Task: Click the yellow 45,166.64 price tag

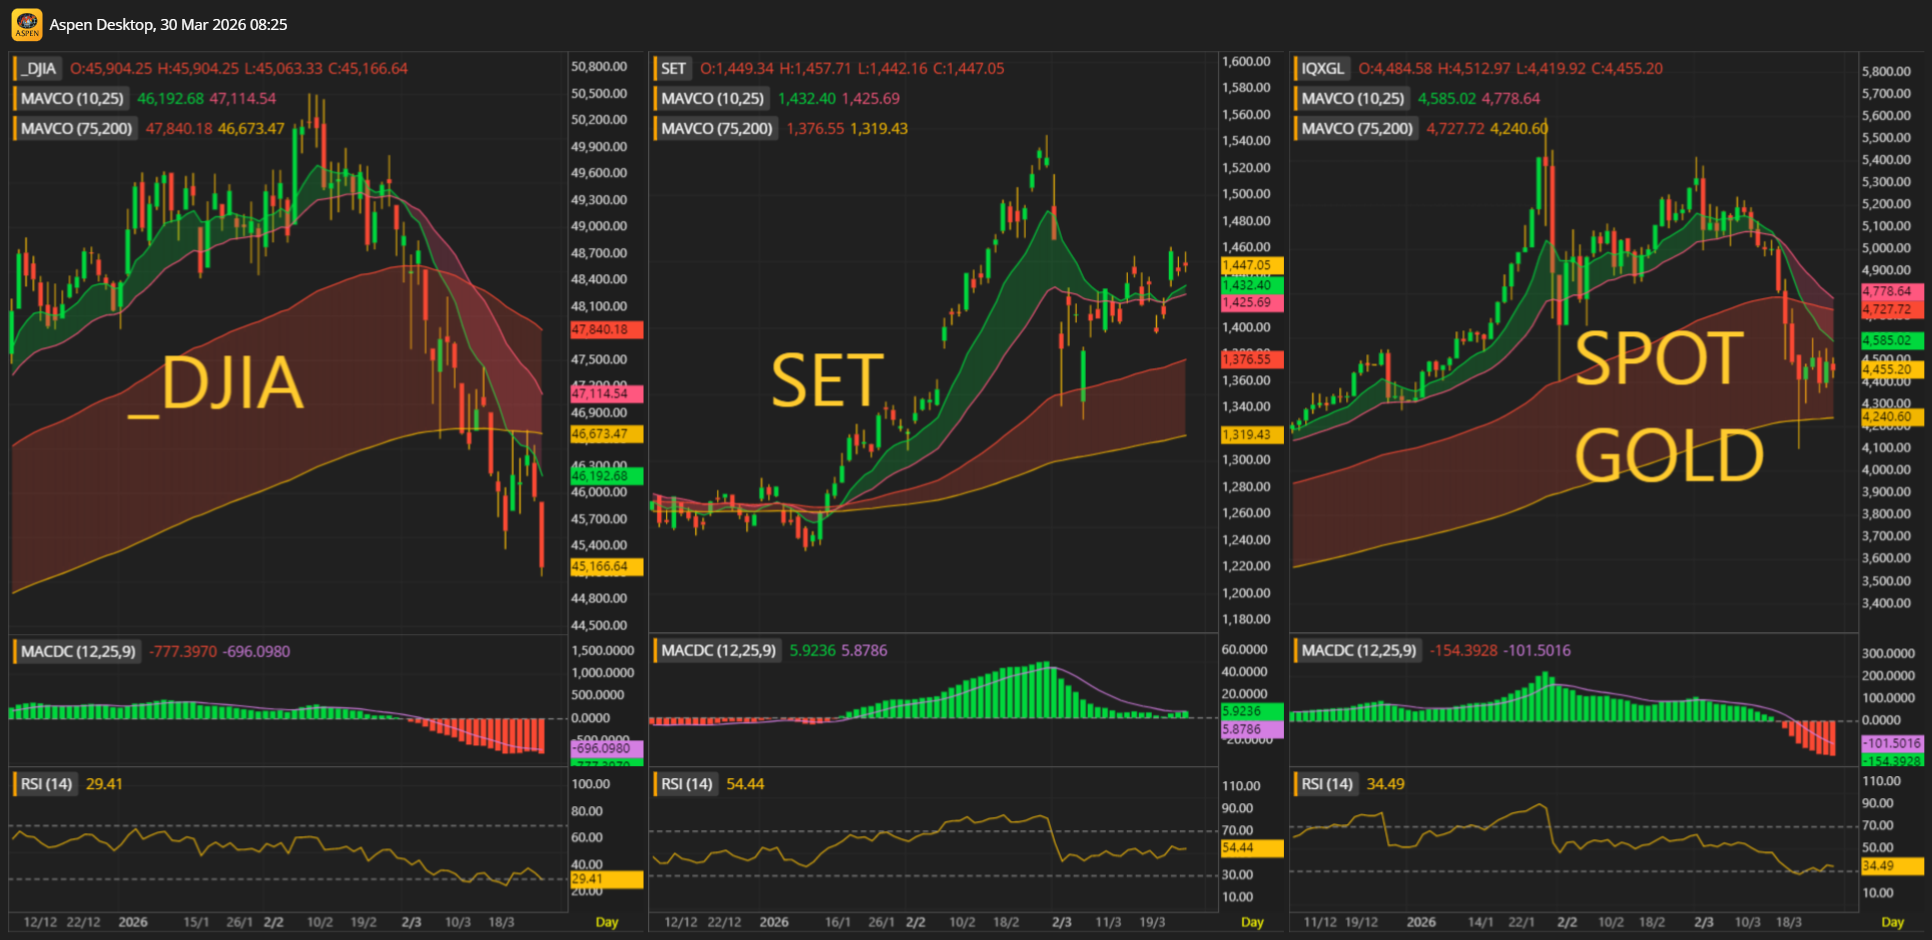Action: (606, 567)
